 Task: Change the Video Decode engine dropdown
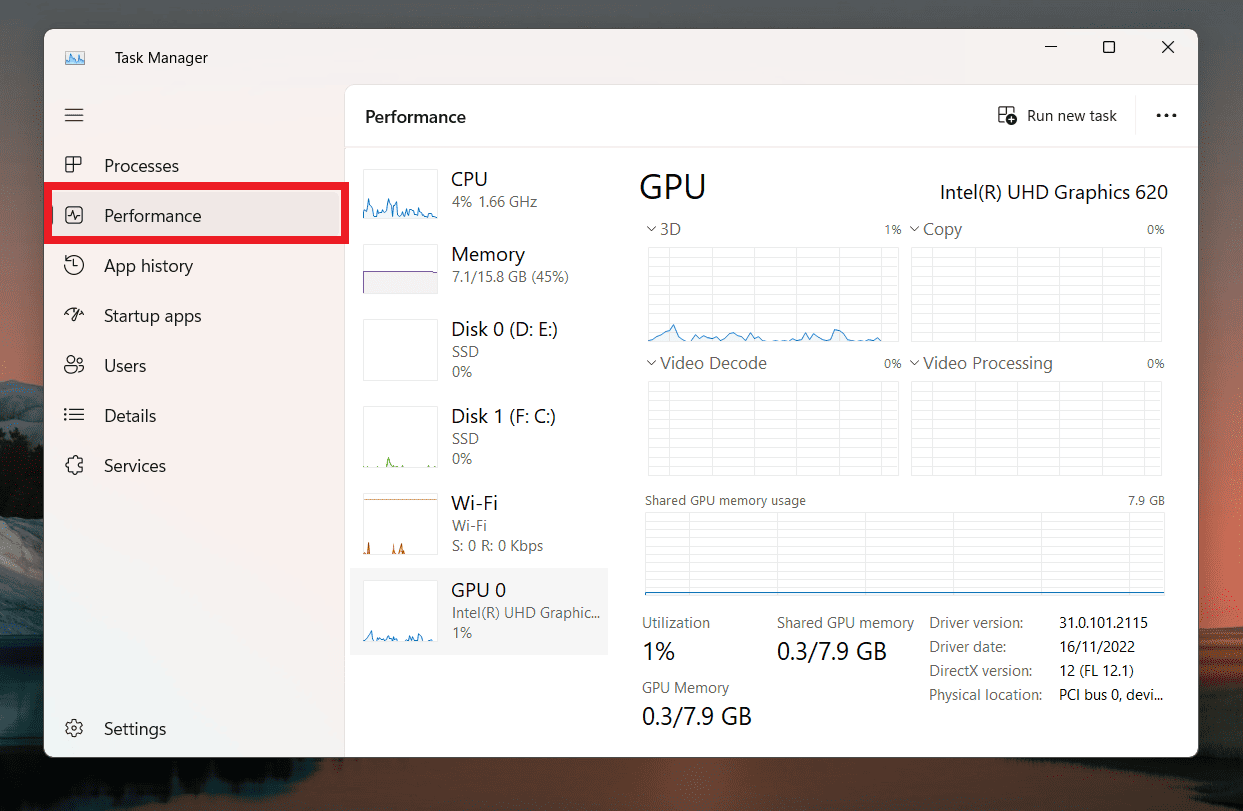click(652, 364)
